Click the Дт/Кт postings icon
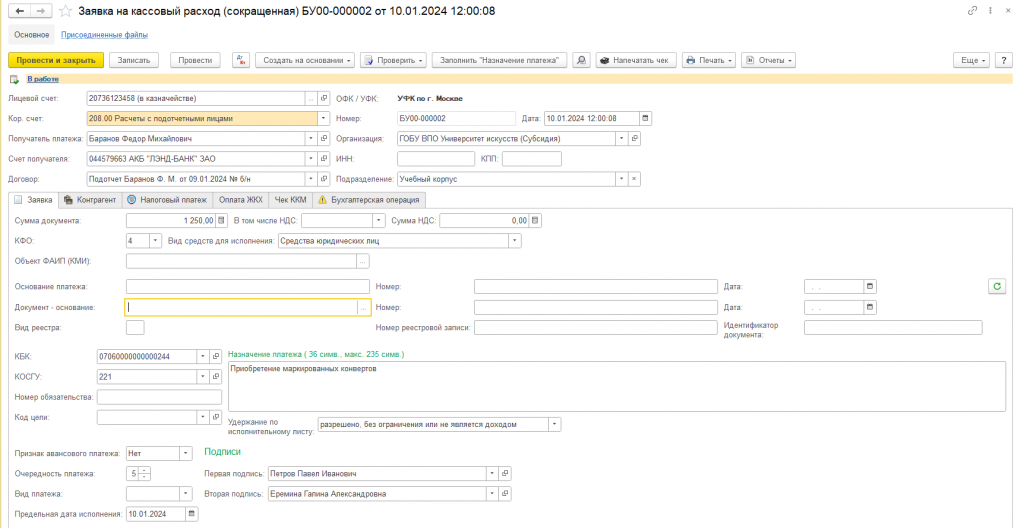 241,60
